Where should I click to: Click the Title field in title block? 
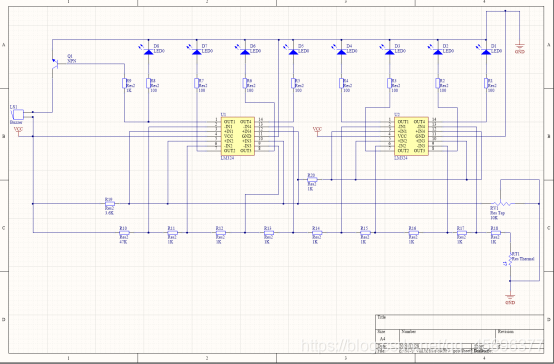click(459, 322)
